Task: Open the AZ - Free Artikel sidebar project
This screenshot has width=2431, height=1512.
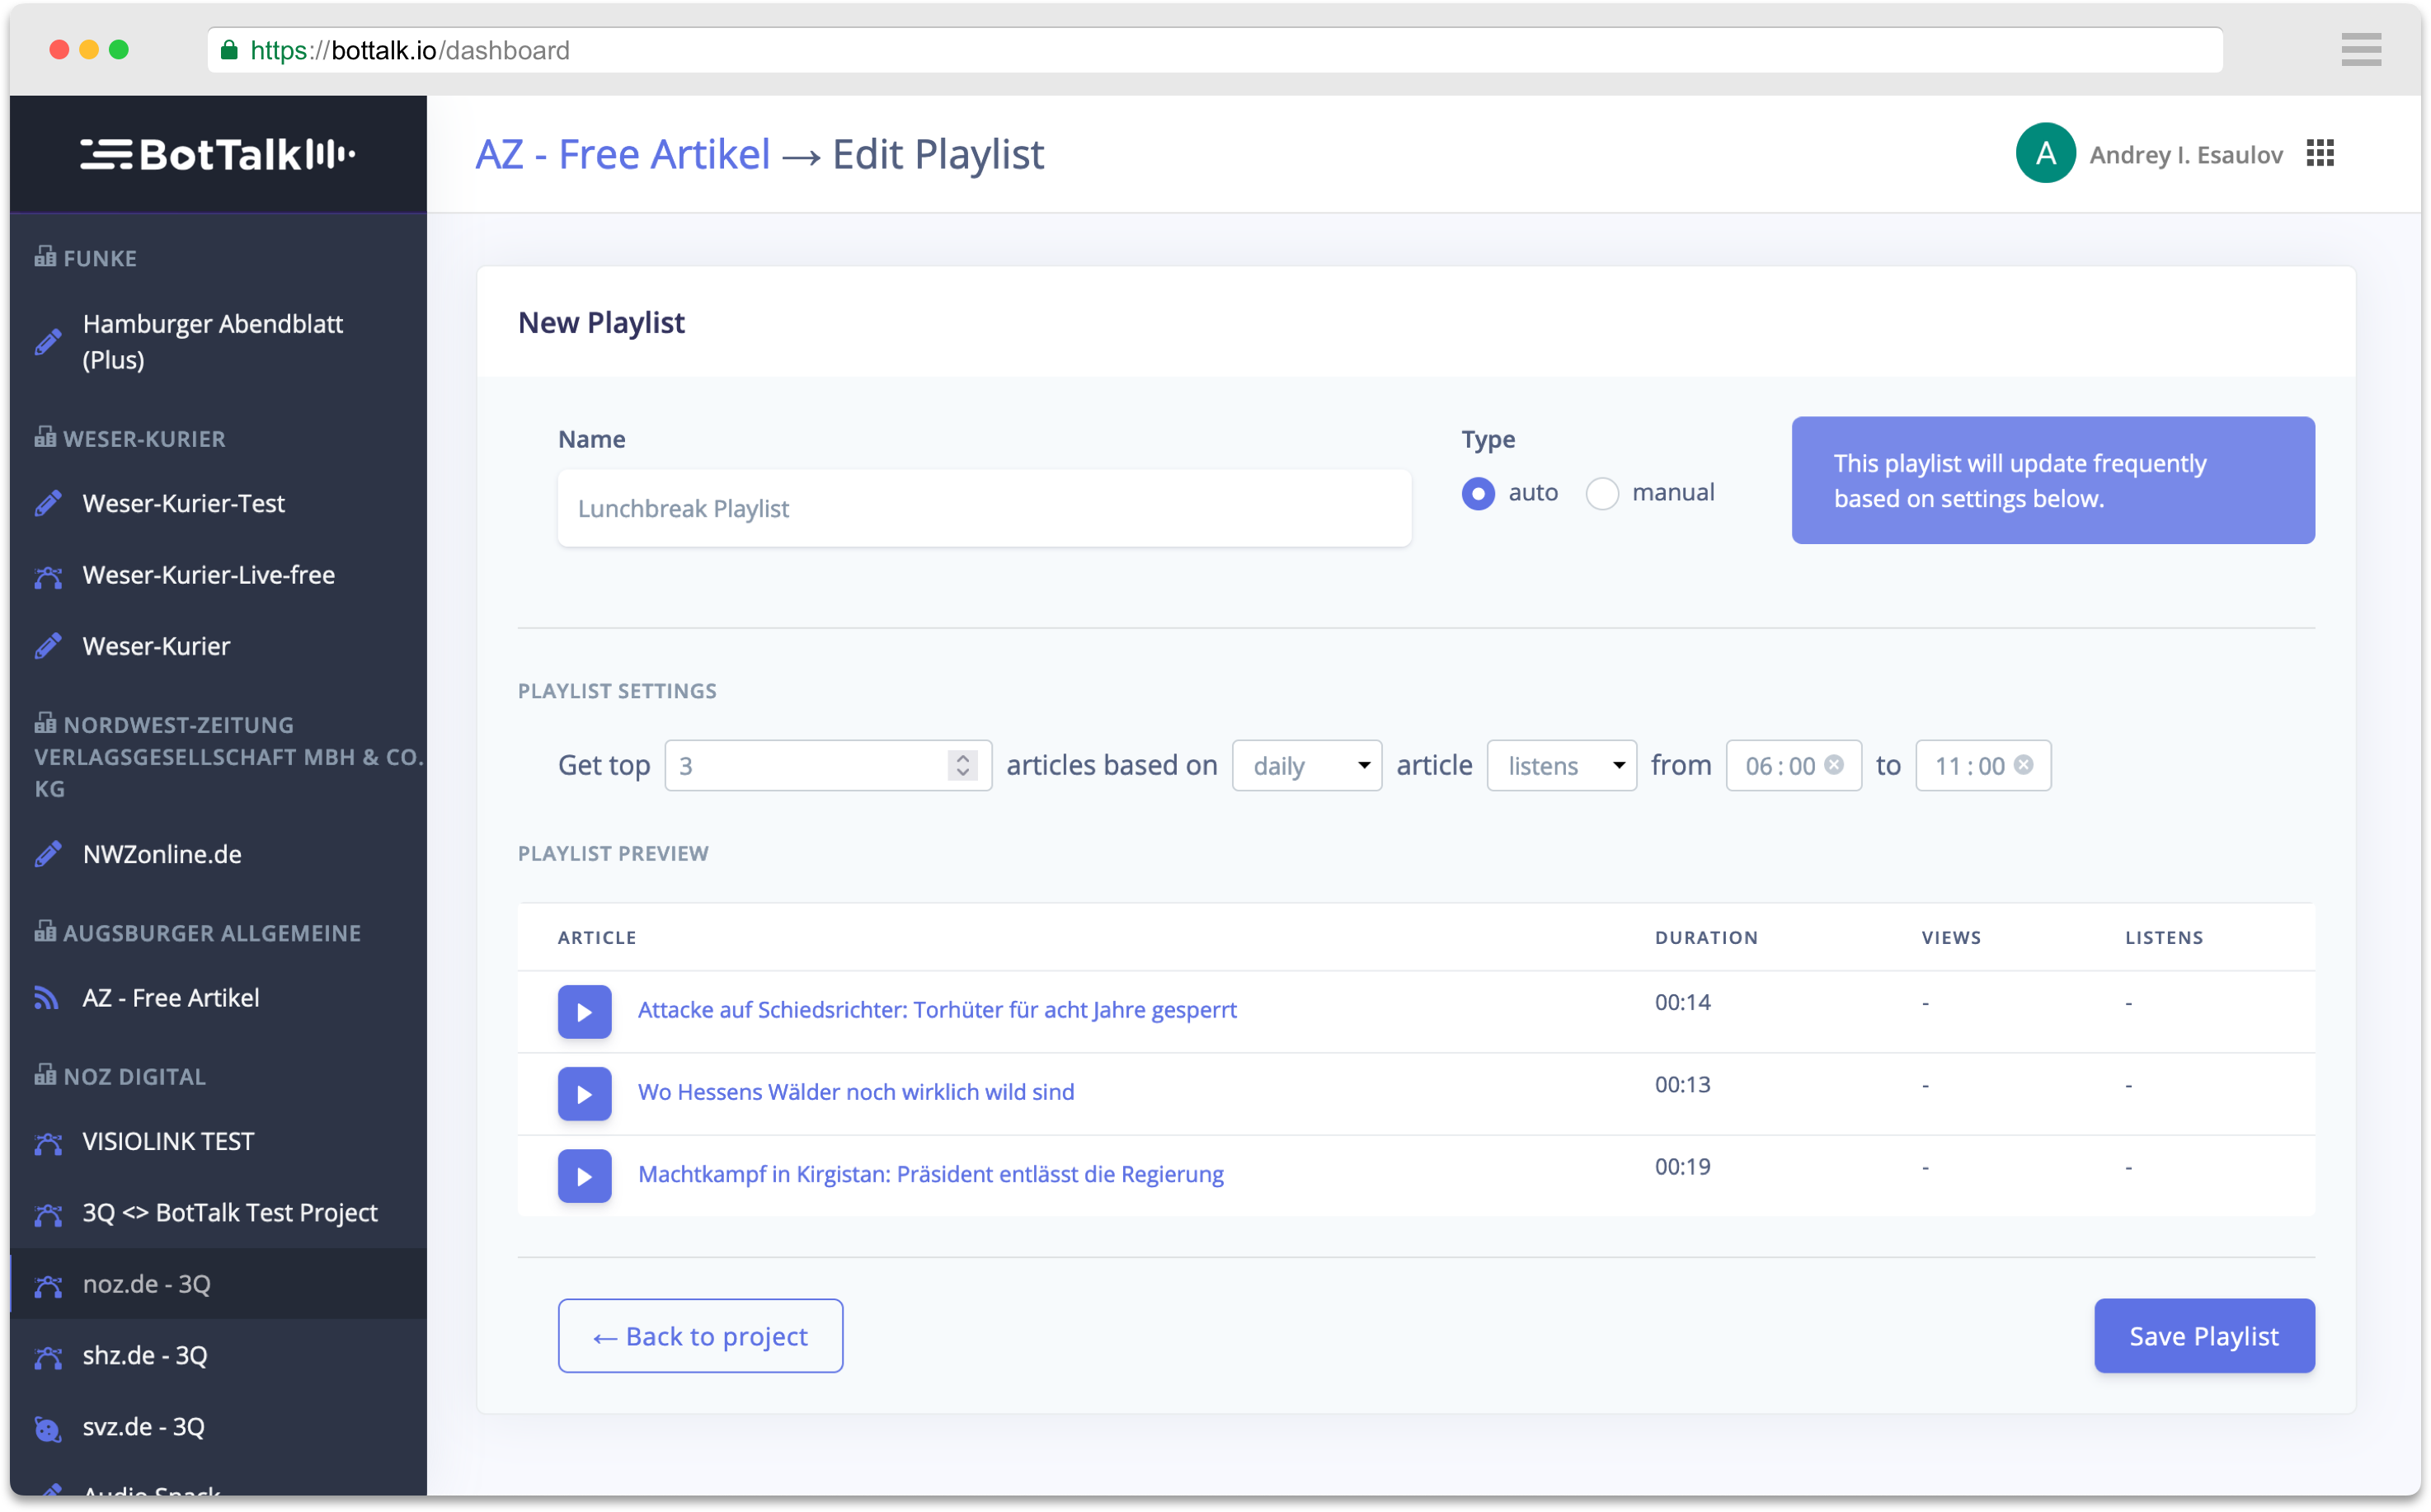Action: pos(171,998)
